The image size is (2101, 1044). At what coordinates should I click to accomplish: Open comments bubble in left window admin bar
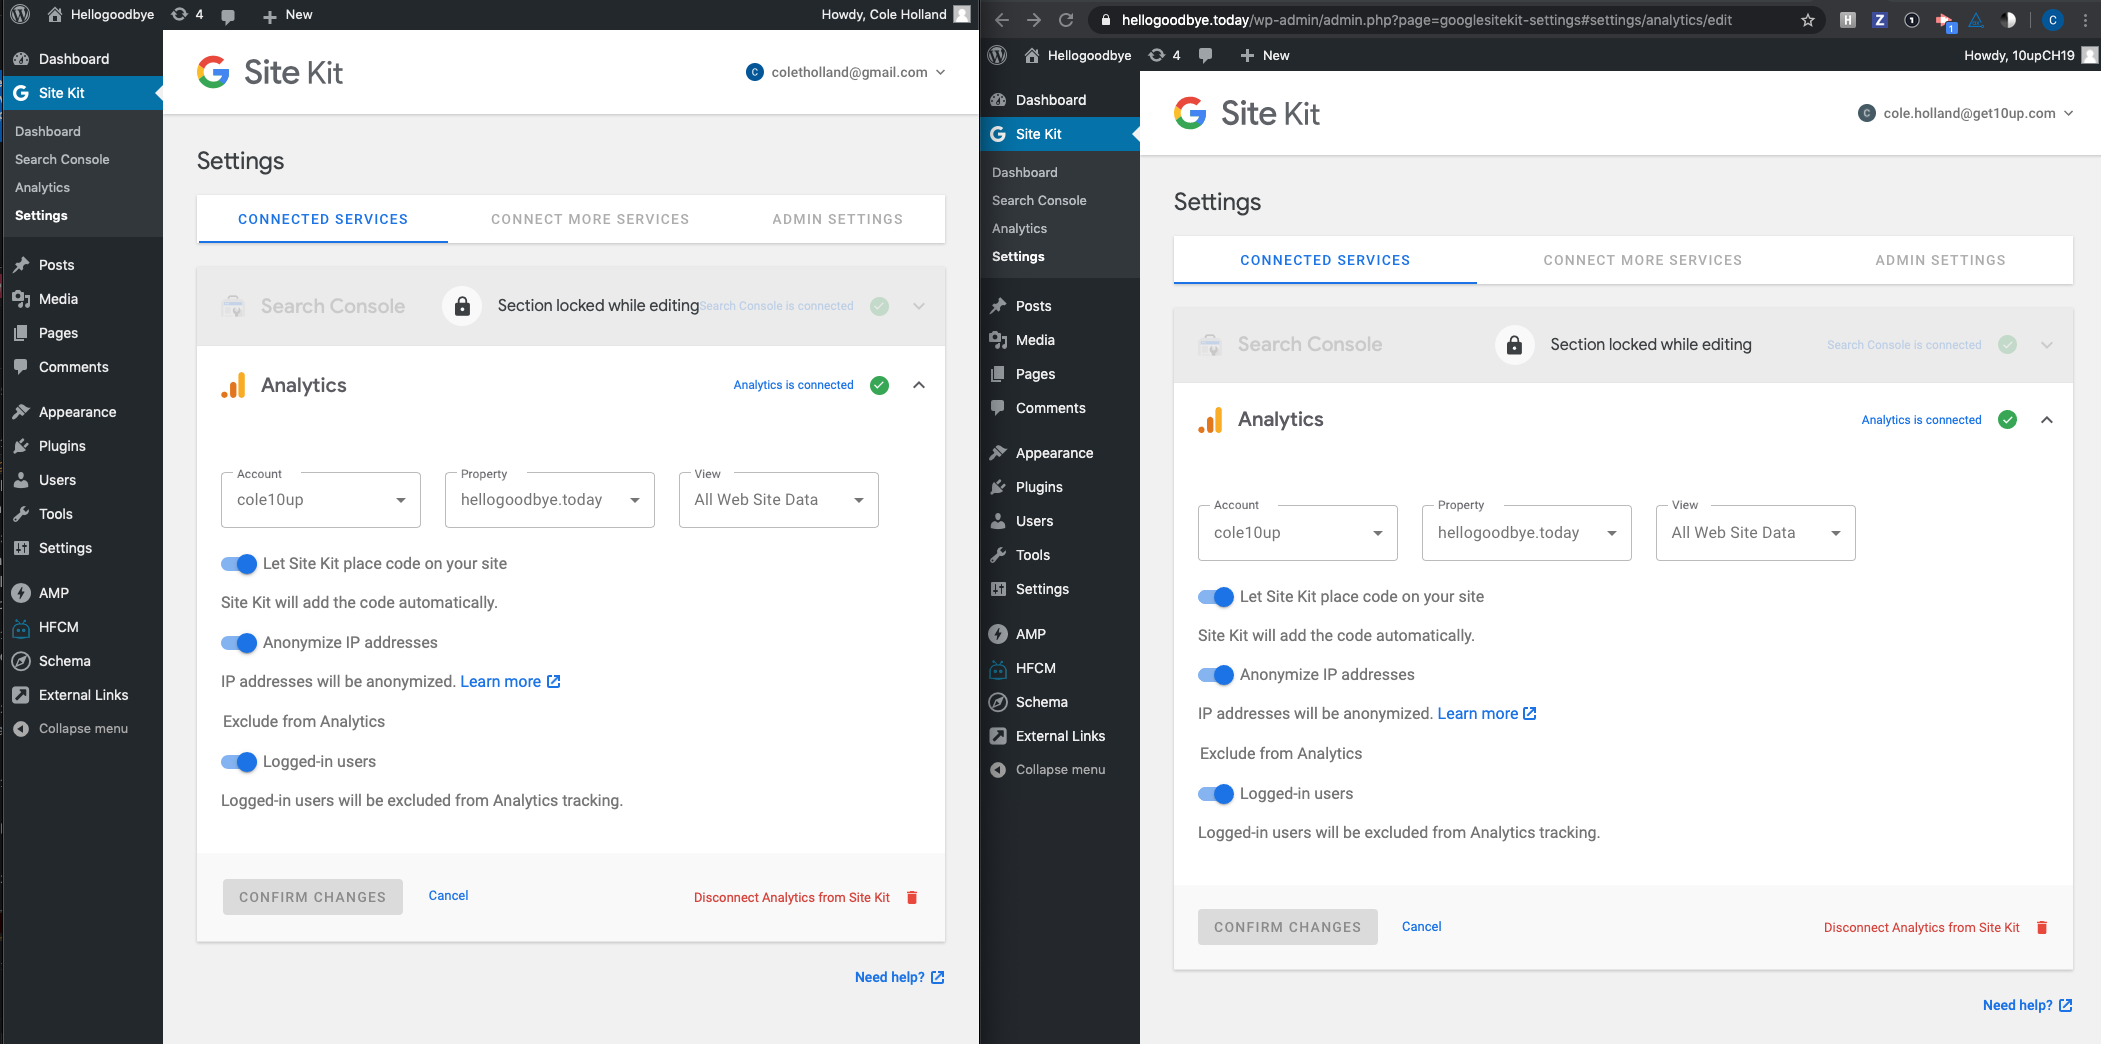click(x=227, y=15)
